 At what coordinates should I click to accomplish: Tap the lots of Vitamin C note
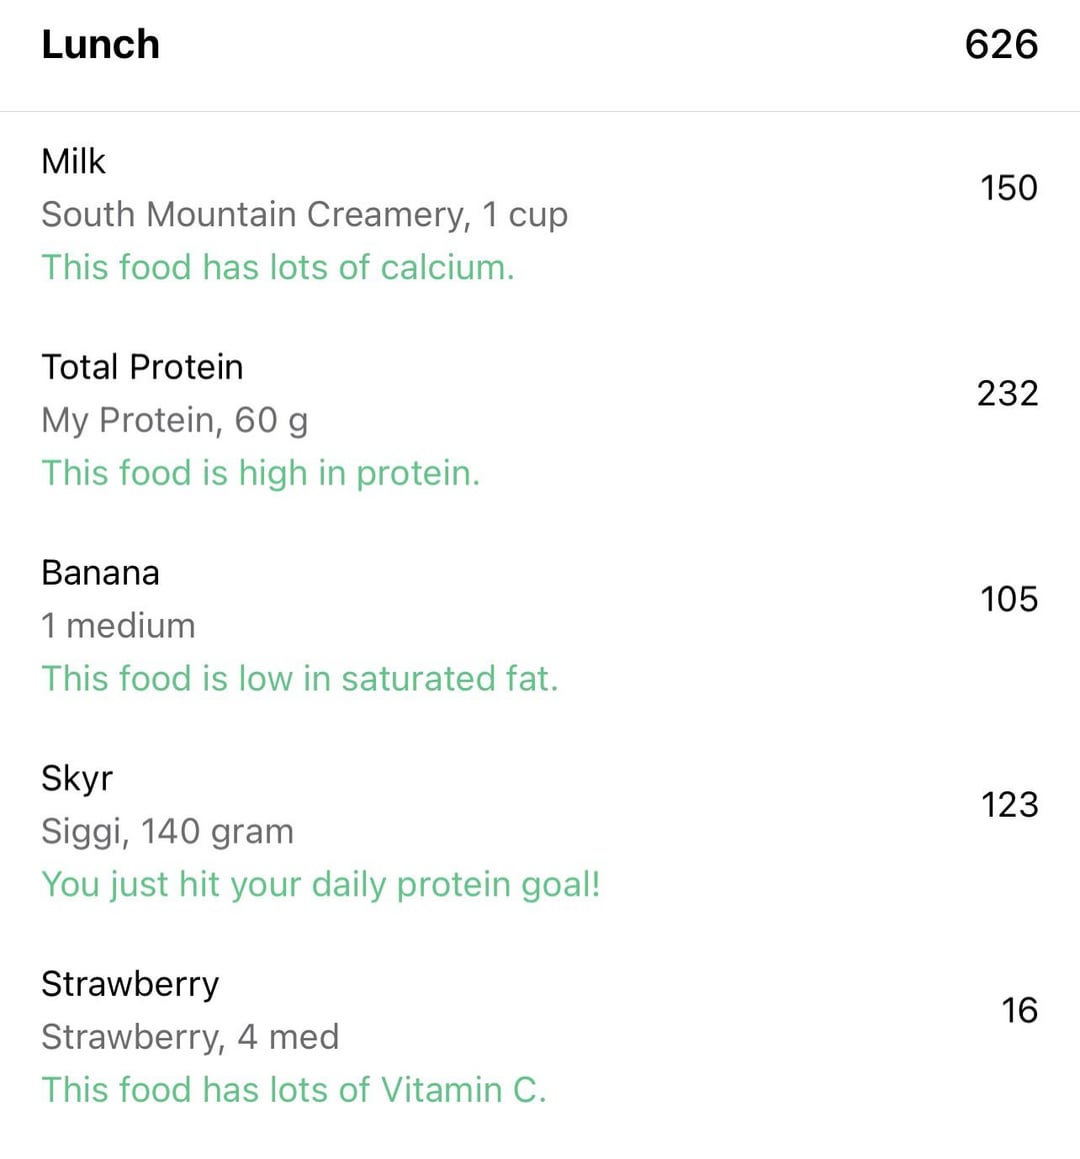pyautogui.click(x=293, y=1089)
